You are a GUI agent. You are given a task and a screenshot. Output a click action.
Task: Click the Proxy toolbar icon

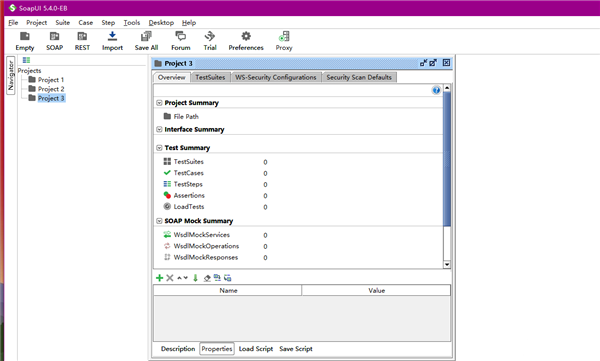click(284, 41)
